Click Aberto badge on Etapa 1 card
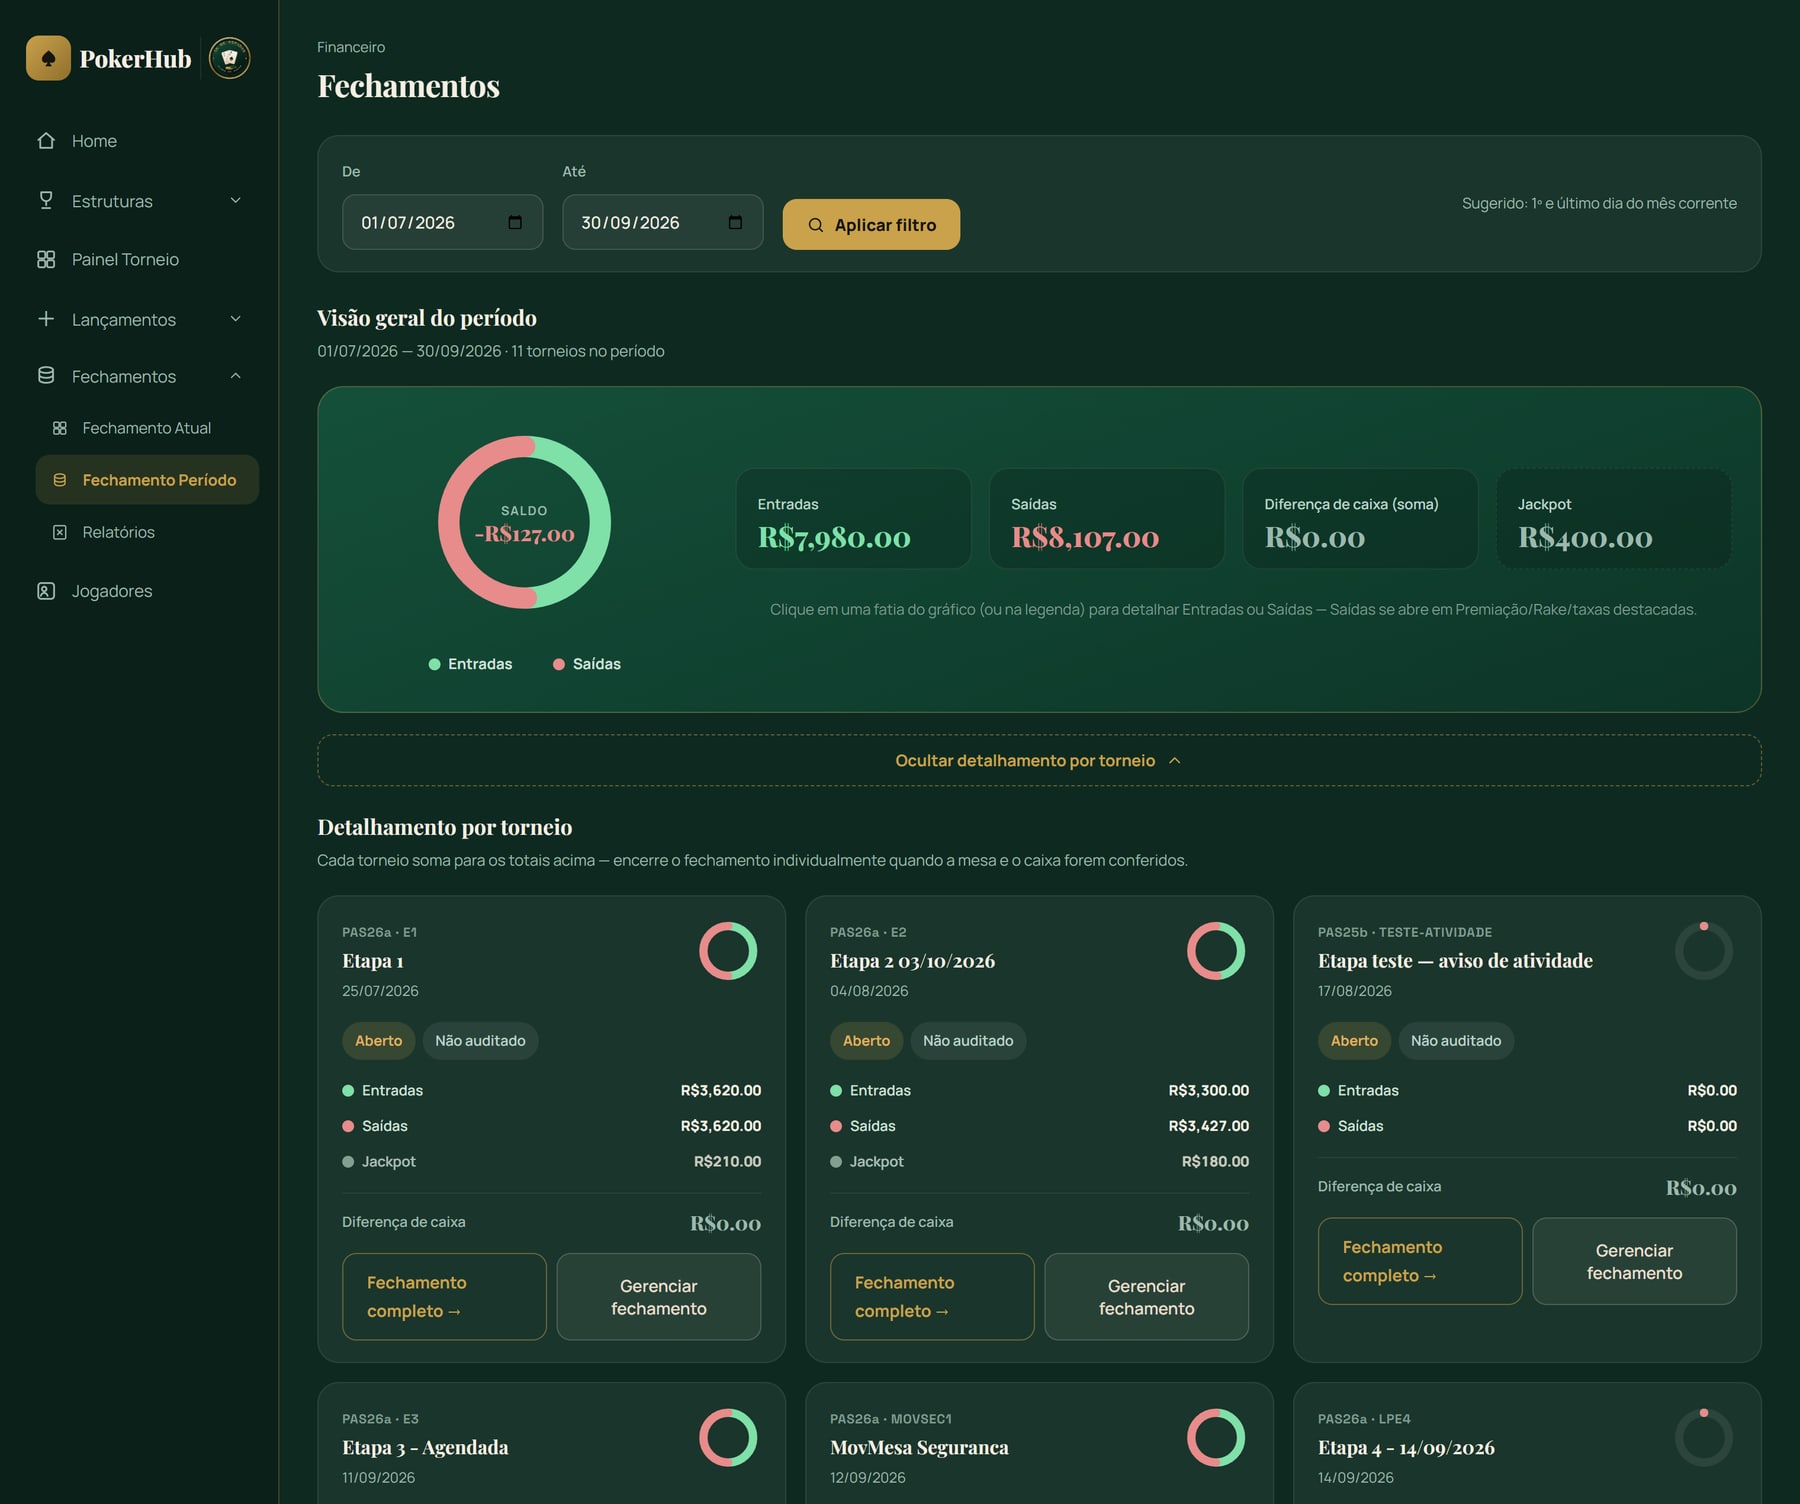 379,1041
